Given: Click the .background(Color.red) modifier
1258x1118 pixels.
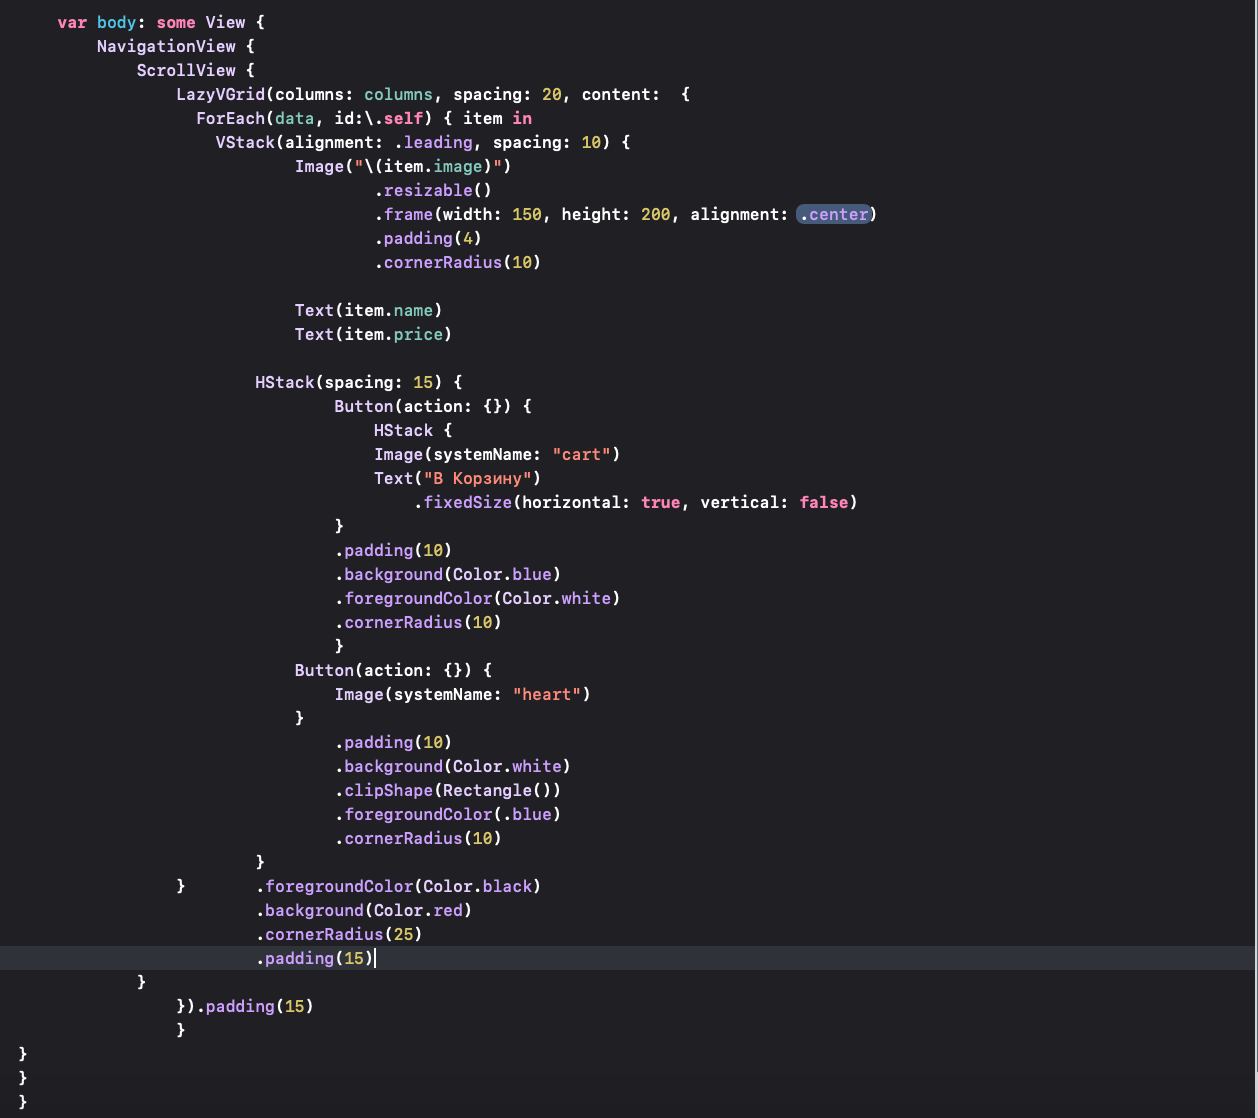Looking at the screenshot, I should point(364,910).
